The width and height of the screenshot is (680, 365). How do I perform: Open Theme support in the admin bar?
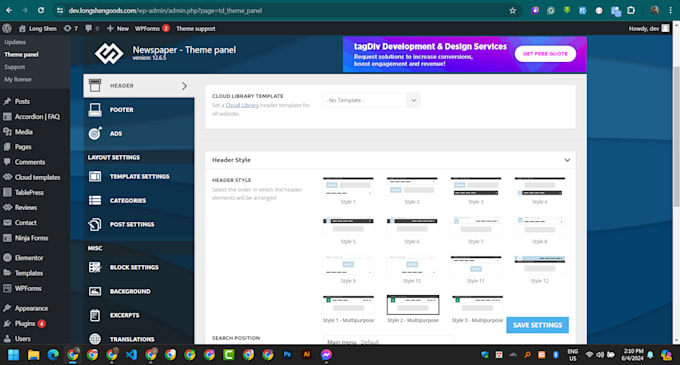coord(196,29)
